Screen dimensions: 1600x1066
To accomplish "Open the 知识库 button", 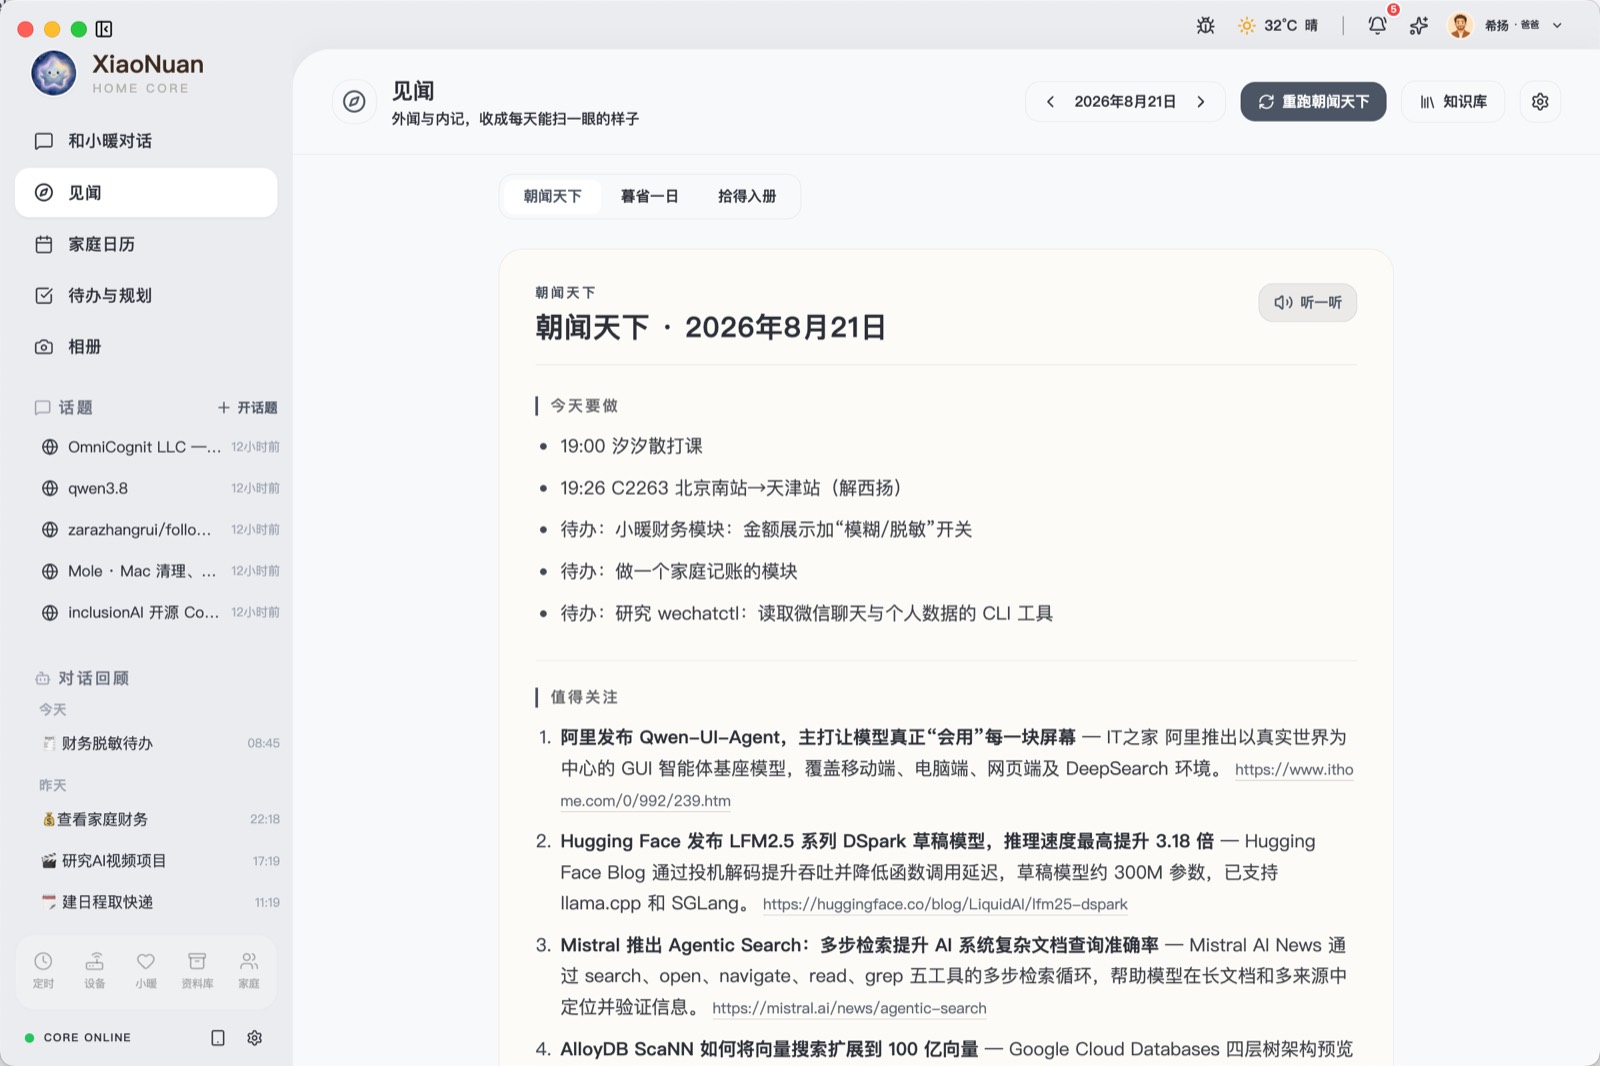I will (x=1453, y=102).
